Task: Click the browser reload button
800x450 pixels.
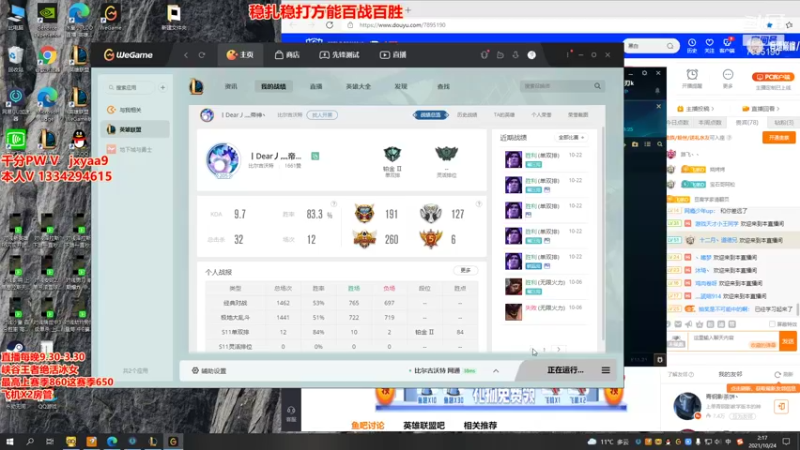Action: [330, 24]
